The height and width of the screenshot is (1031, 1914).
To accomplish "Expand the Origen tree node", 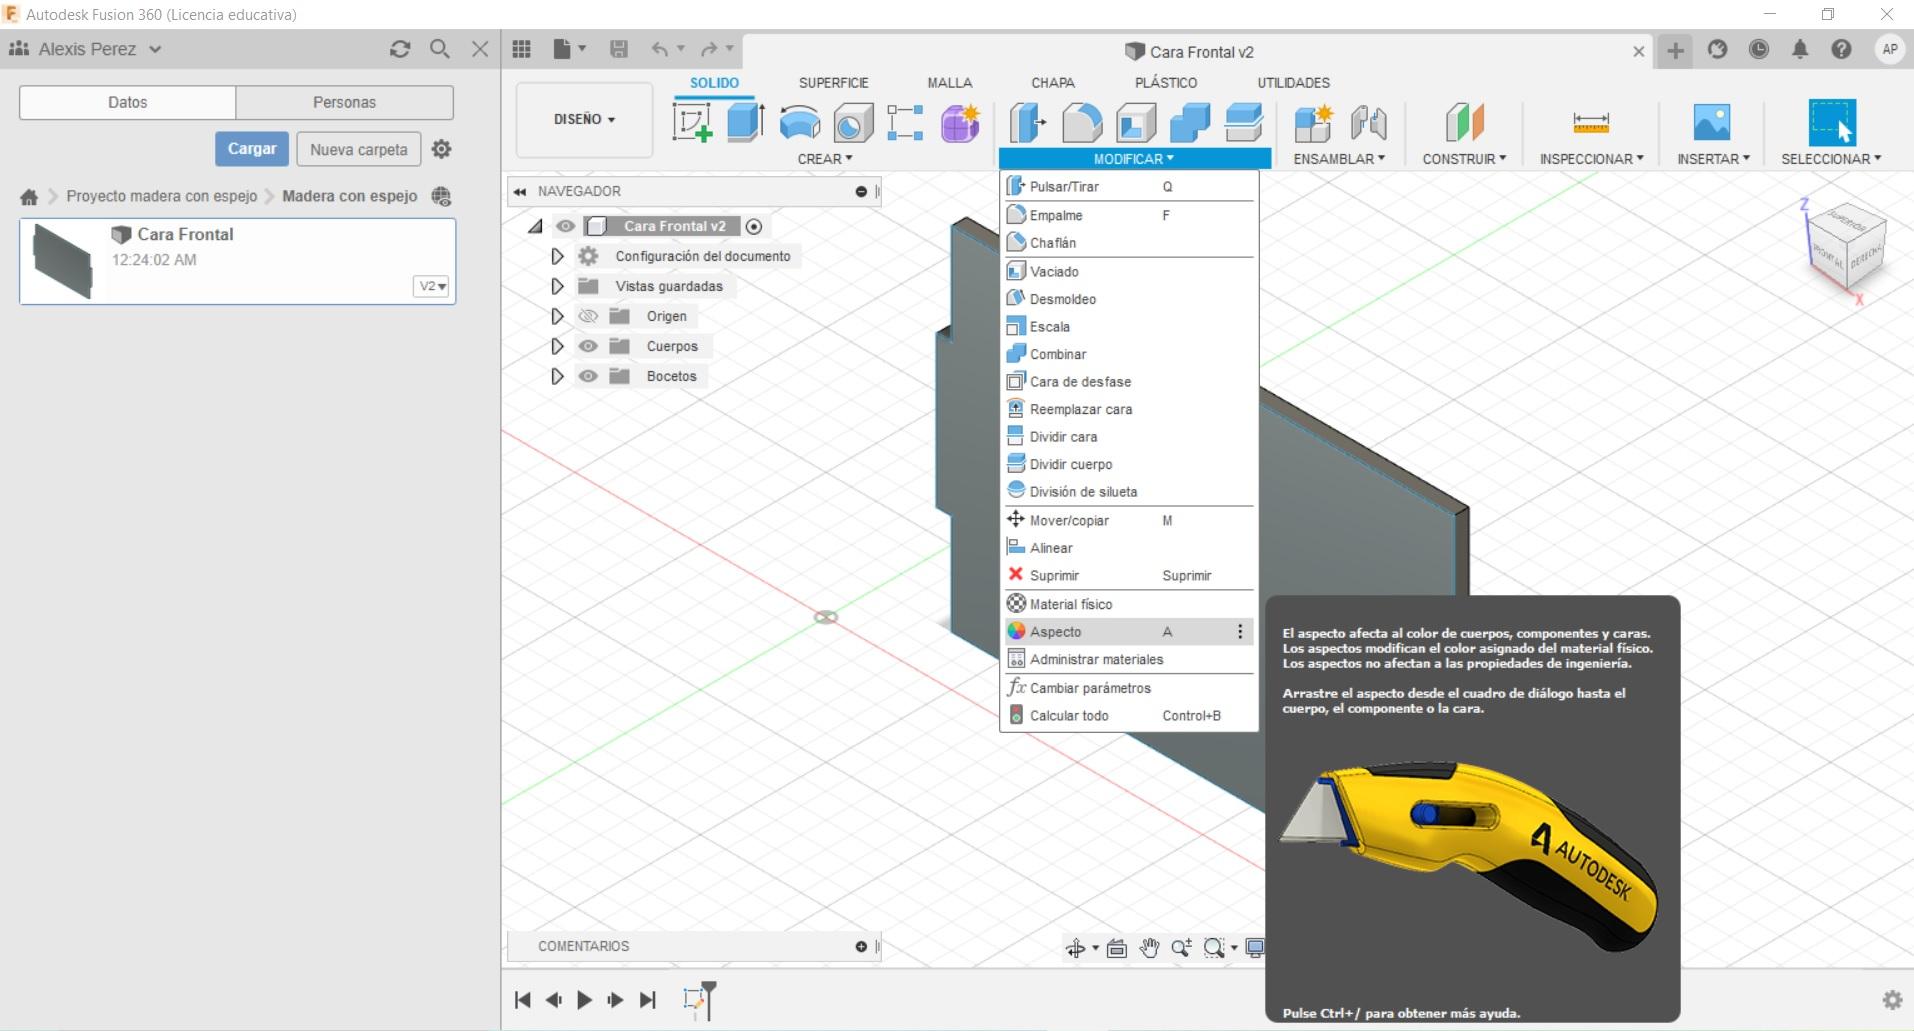I will [x=558, y=317].
